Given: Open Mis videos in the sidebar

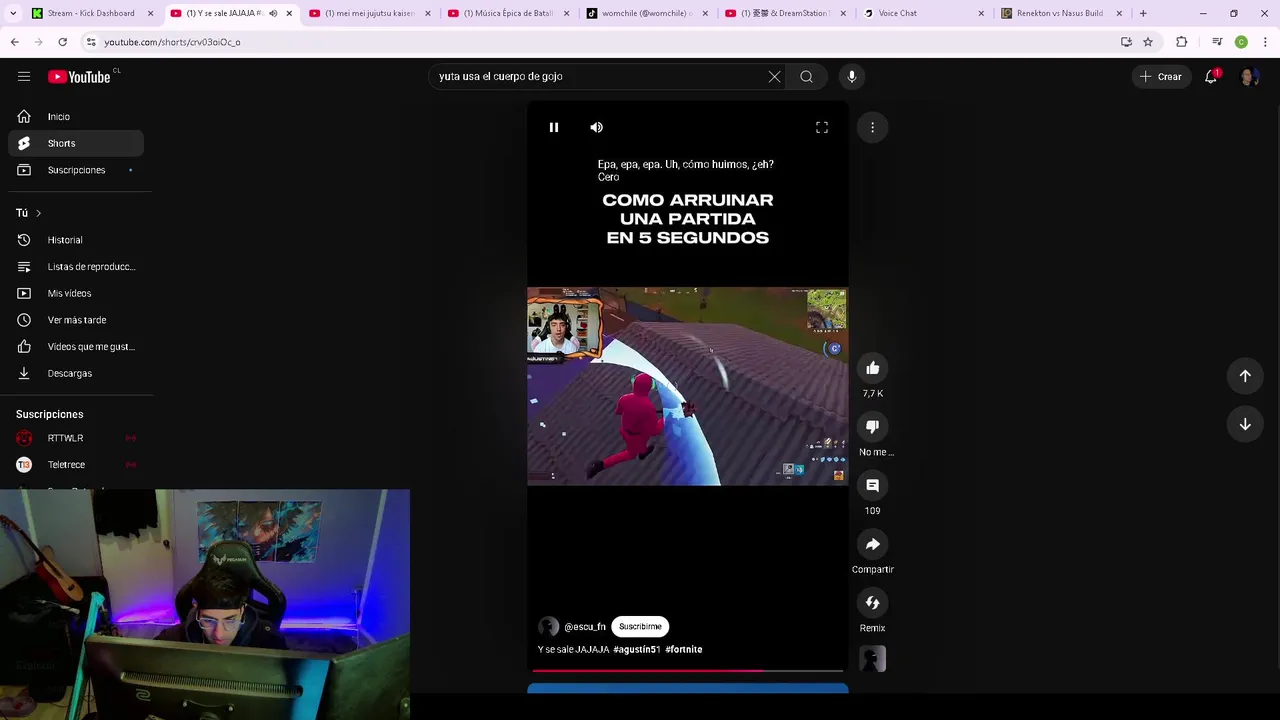Looking at the screenshot, I should 76,293.
